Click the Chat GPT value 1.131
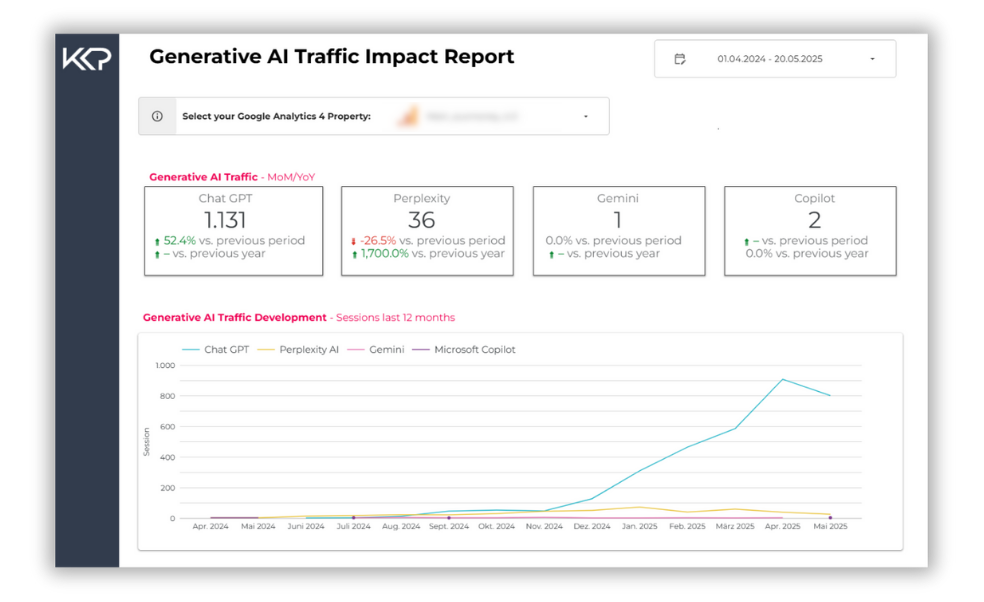984x602 pixels. point(225,220)
